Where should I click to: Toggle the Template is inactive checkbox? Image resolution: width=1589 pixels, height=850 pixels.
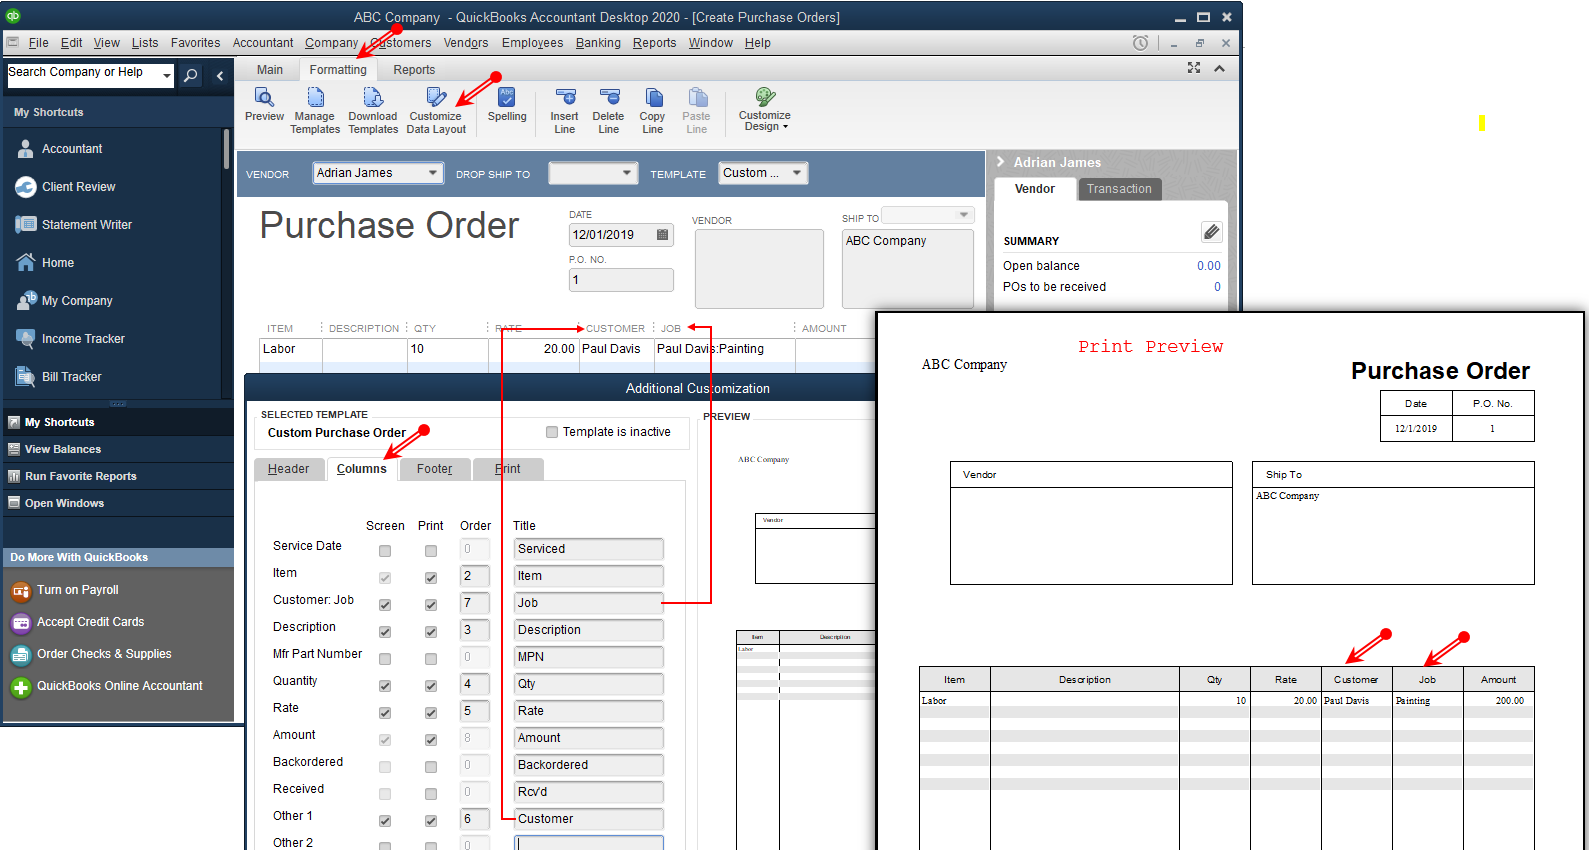click(x=552, y=432)
